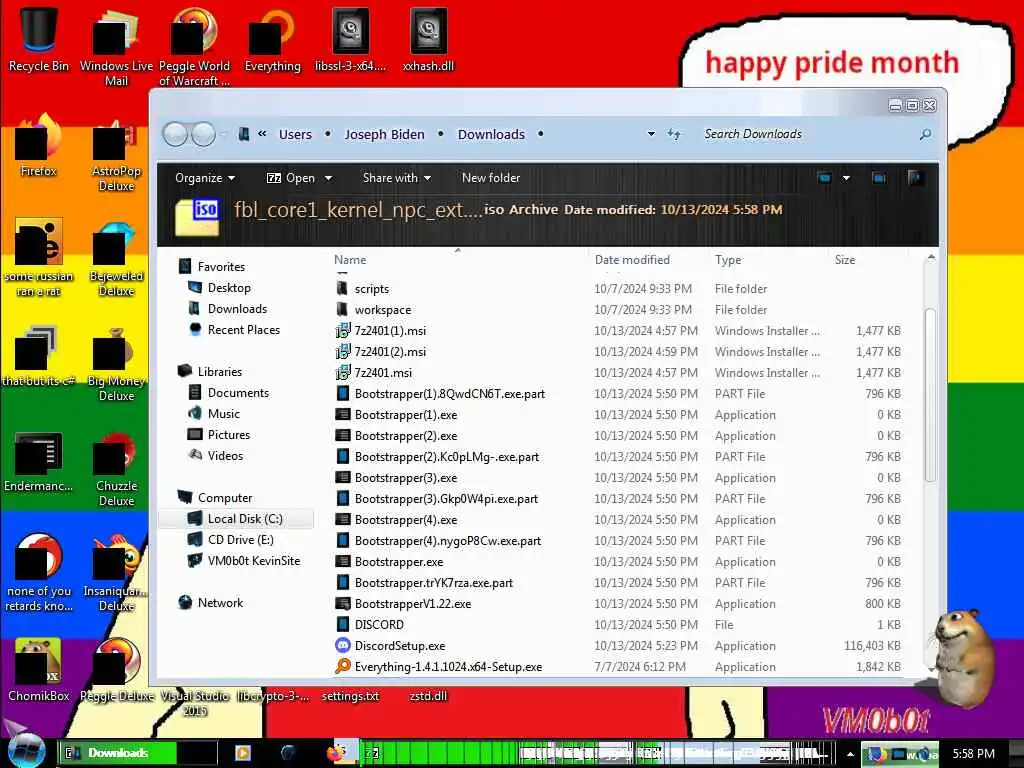Click the scrollbar down arrow
The image size is (1024, 768).
click(931, 669)
